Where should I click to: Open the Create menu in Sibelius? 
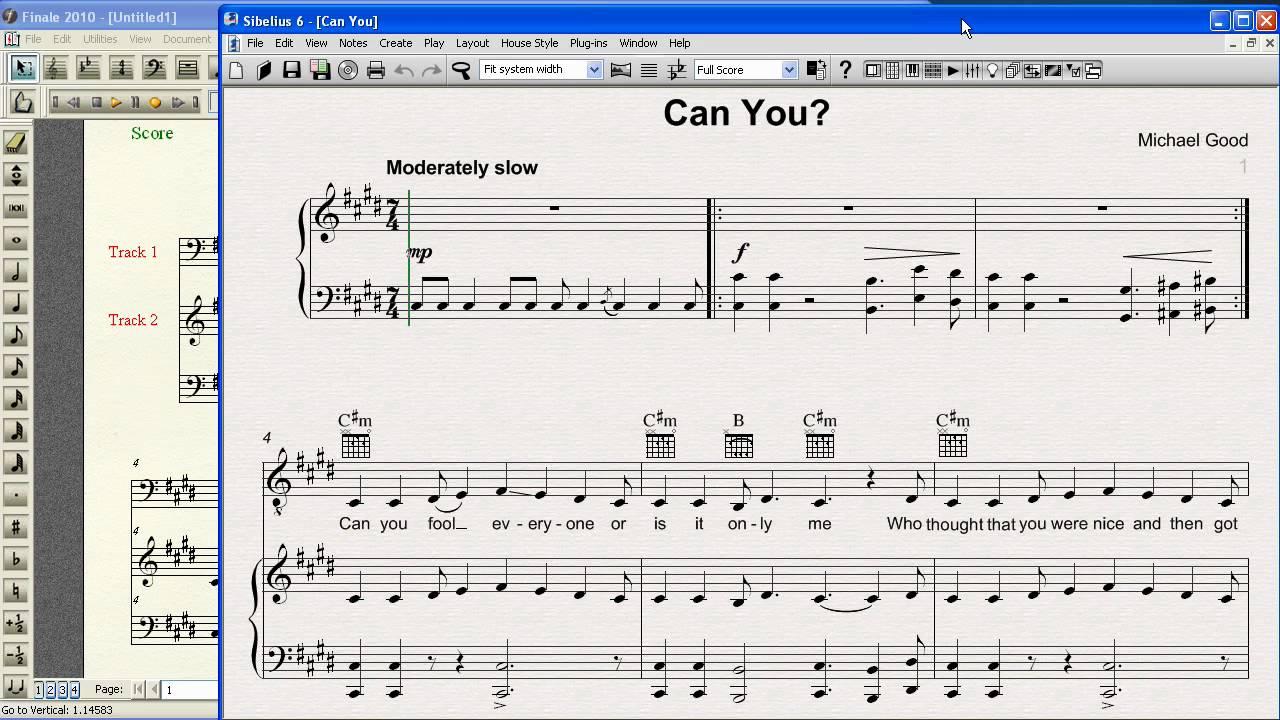(395, 43)
